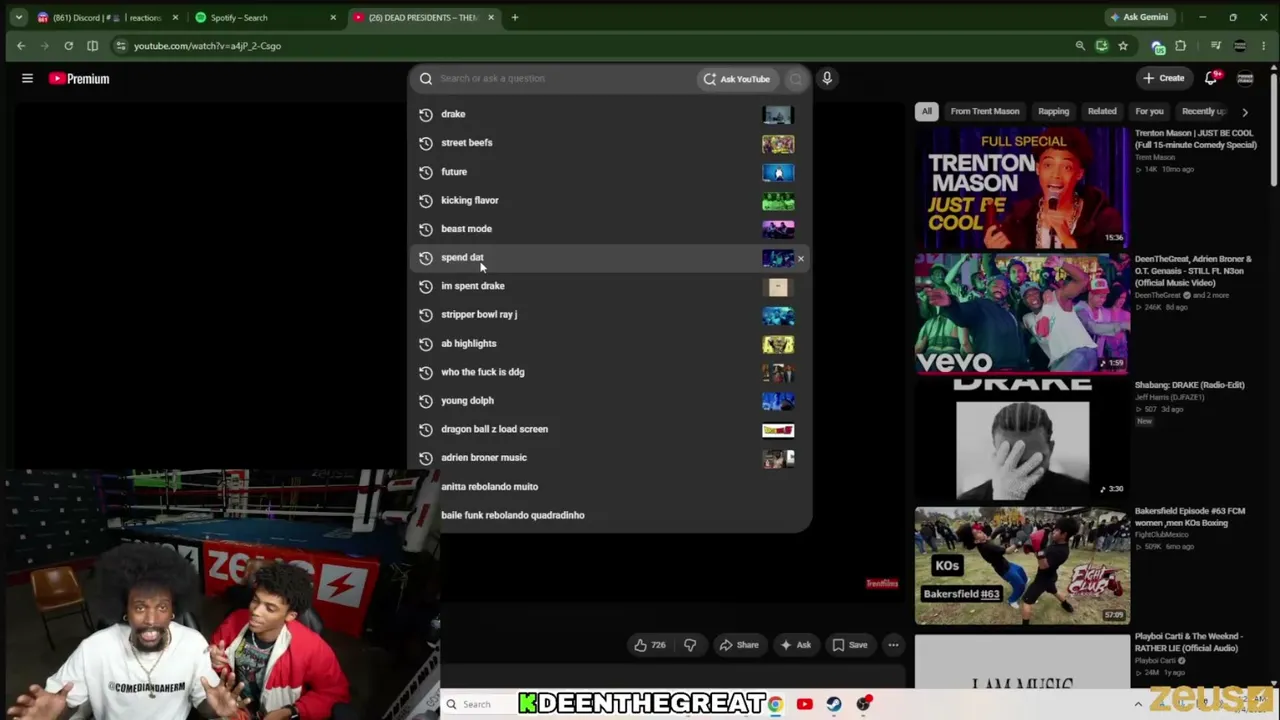This screenshot has width=1280, height=720.
Task: Click the browser address bar URL
Action: tap(207, 46)
